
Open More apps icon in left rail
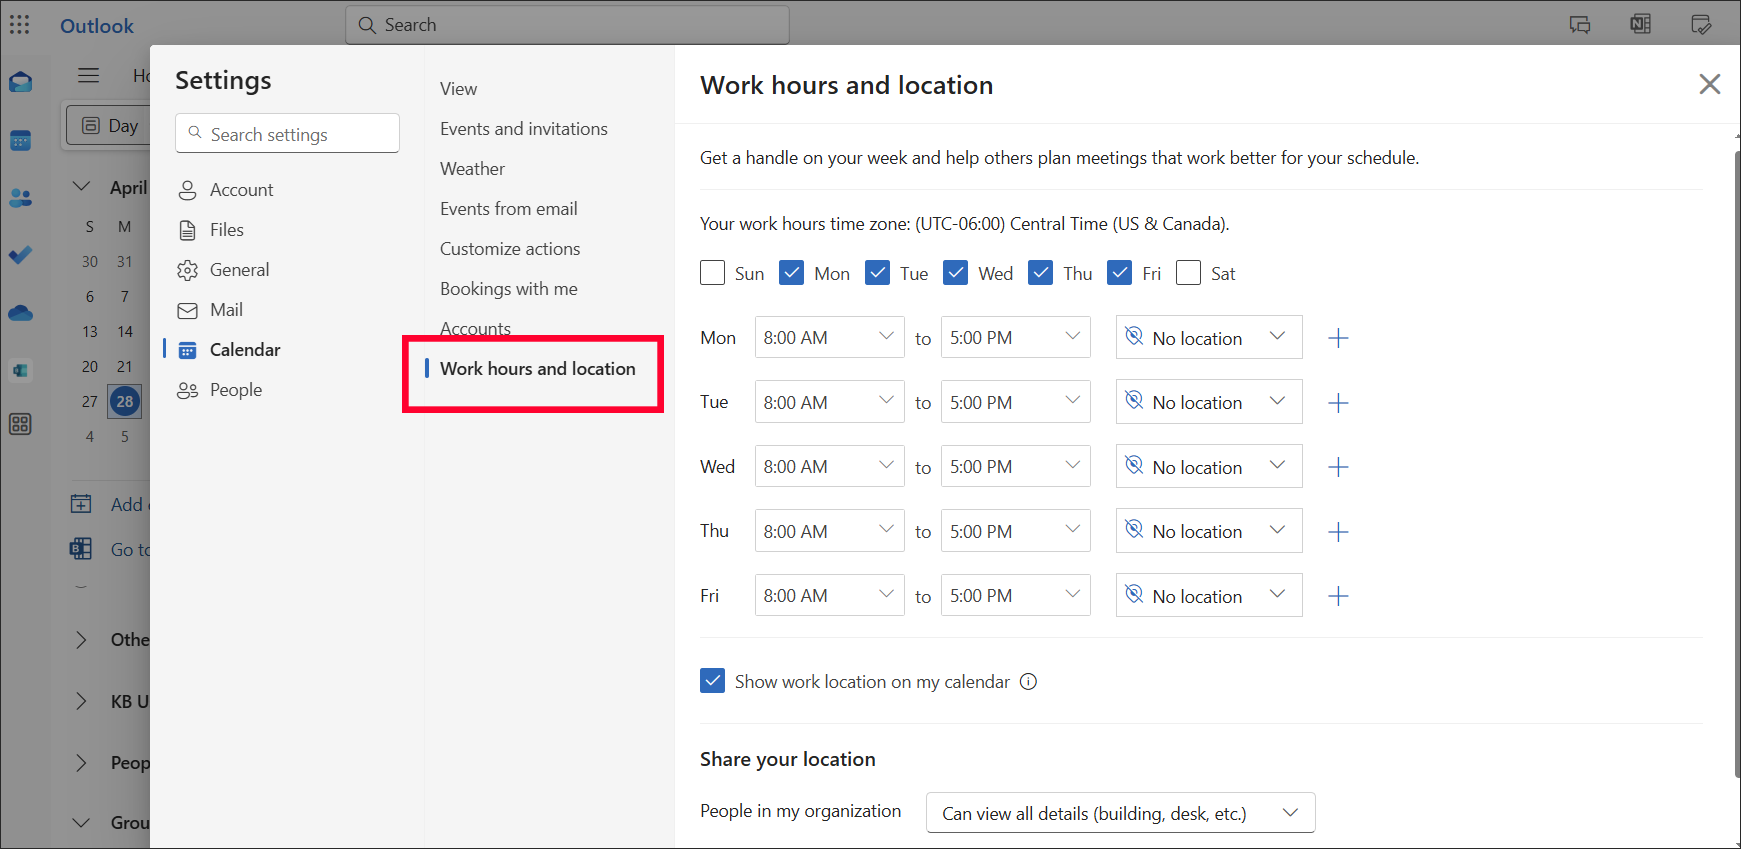(x=20, y=424)
